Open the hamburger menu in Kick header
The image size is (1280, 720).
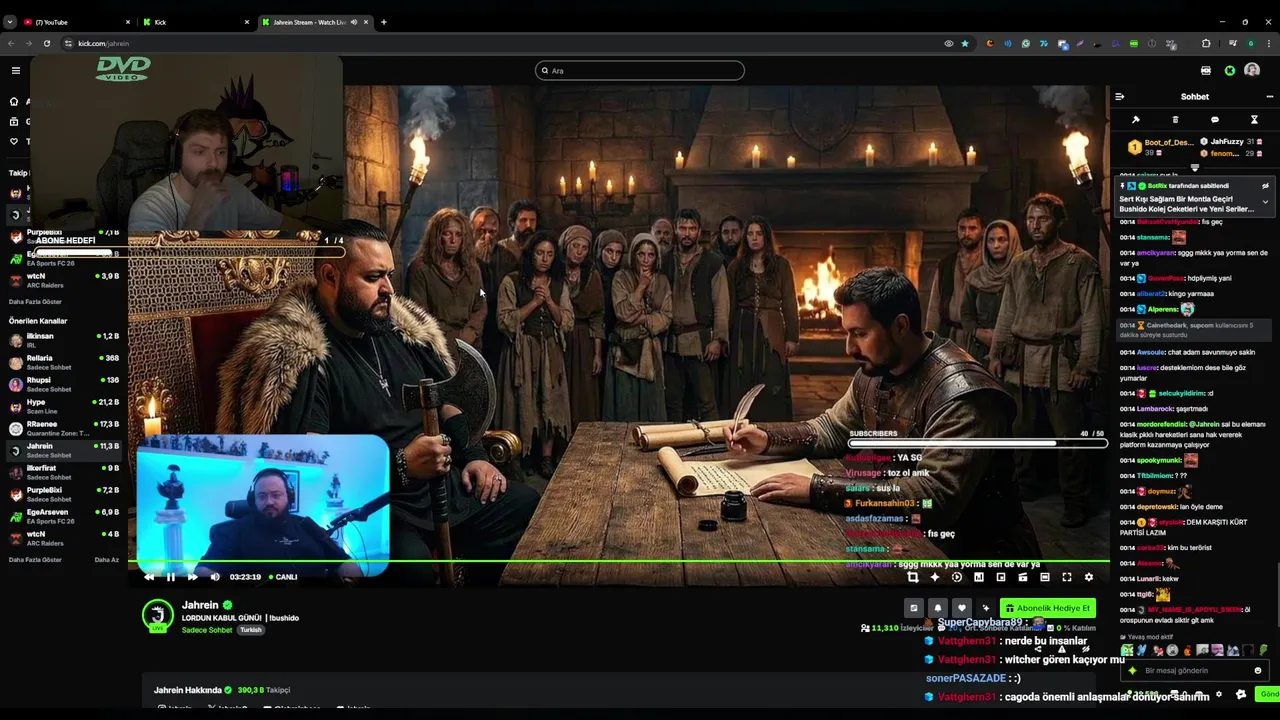click(16, 70)
